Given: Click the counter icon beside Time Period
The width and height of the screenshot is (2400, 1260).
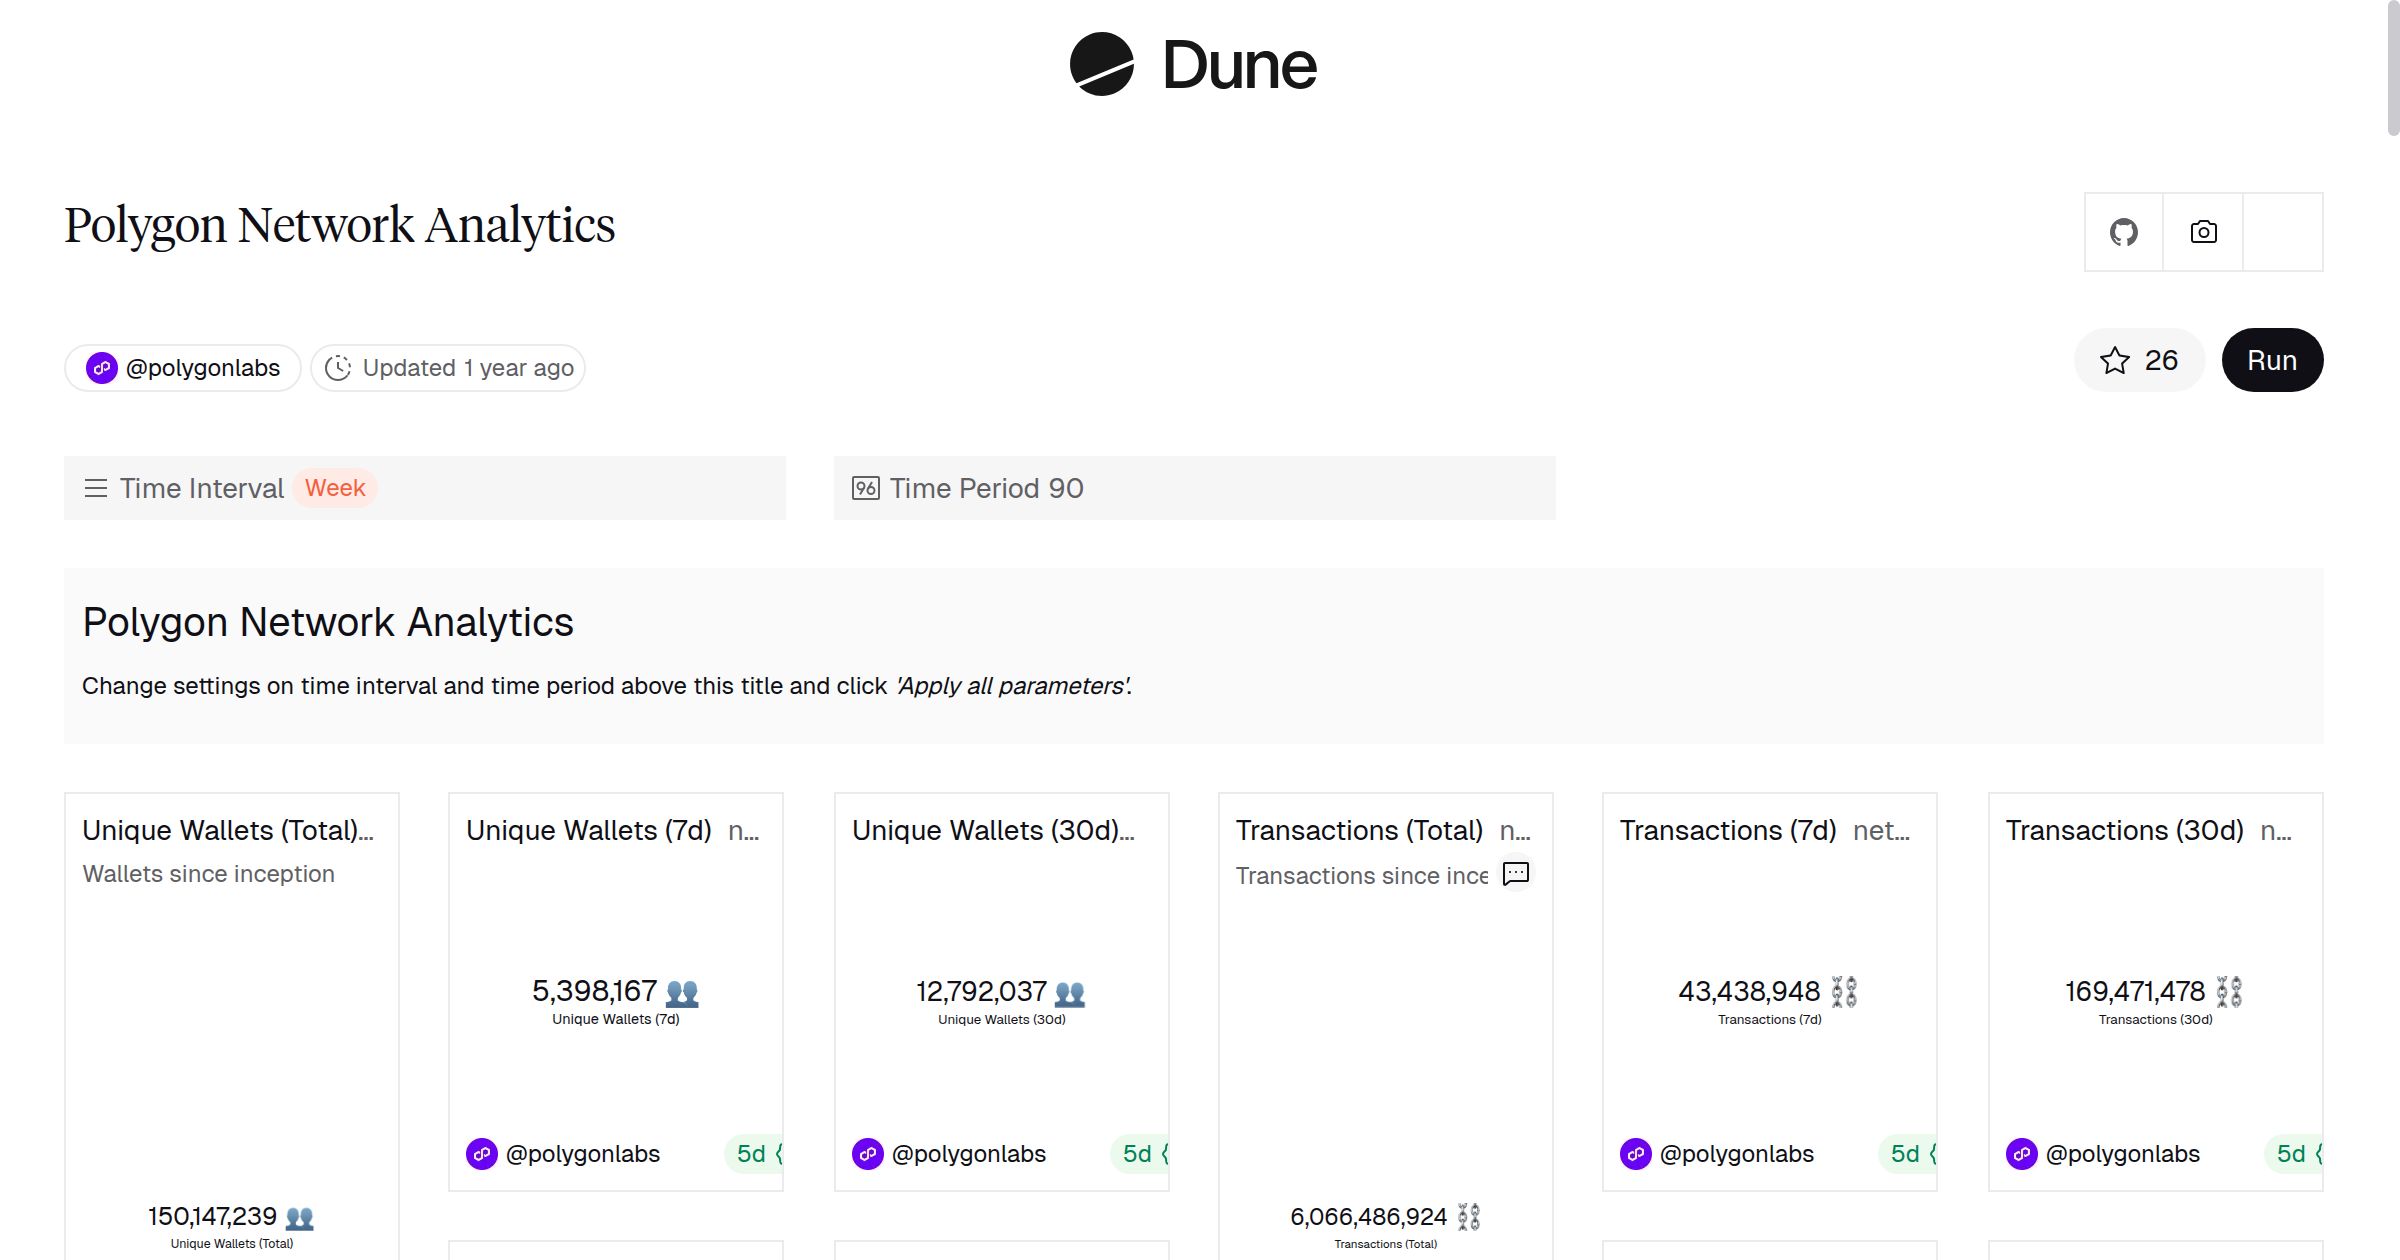Looking at the screenshot, I should pos(864,488).
